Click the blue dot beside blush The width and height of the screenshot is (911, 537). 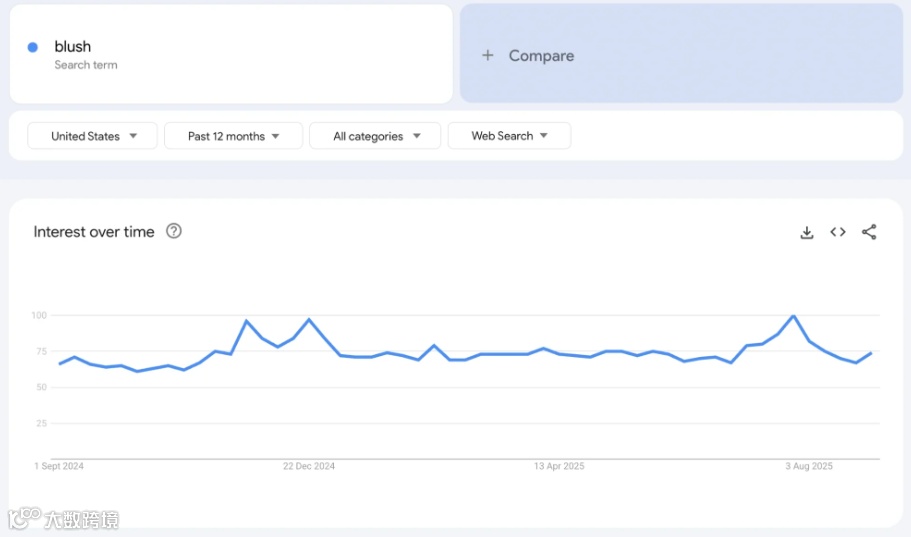click(x=33, y=47)
